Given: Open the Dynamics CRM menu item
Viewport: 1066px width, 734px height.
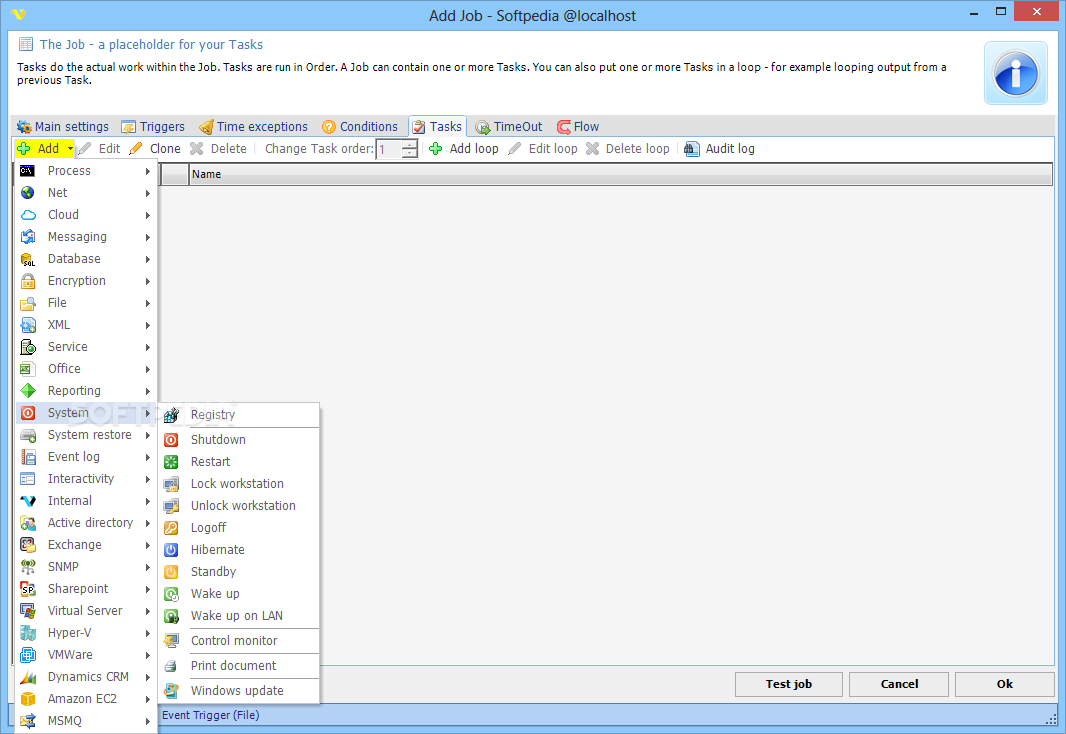Looking at the screenshot, I should coord(86,677).
